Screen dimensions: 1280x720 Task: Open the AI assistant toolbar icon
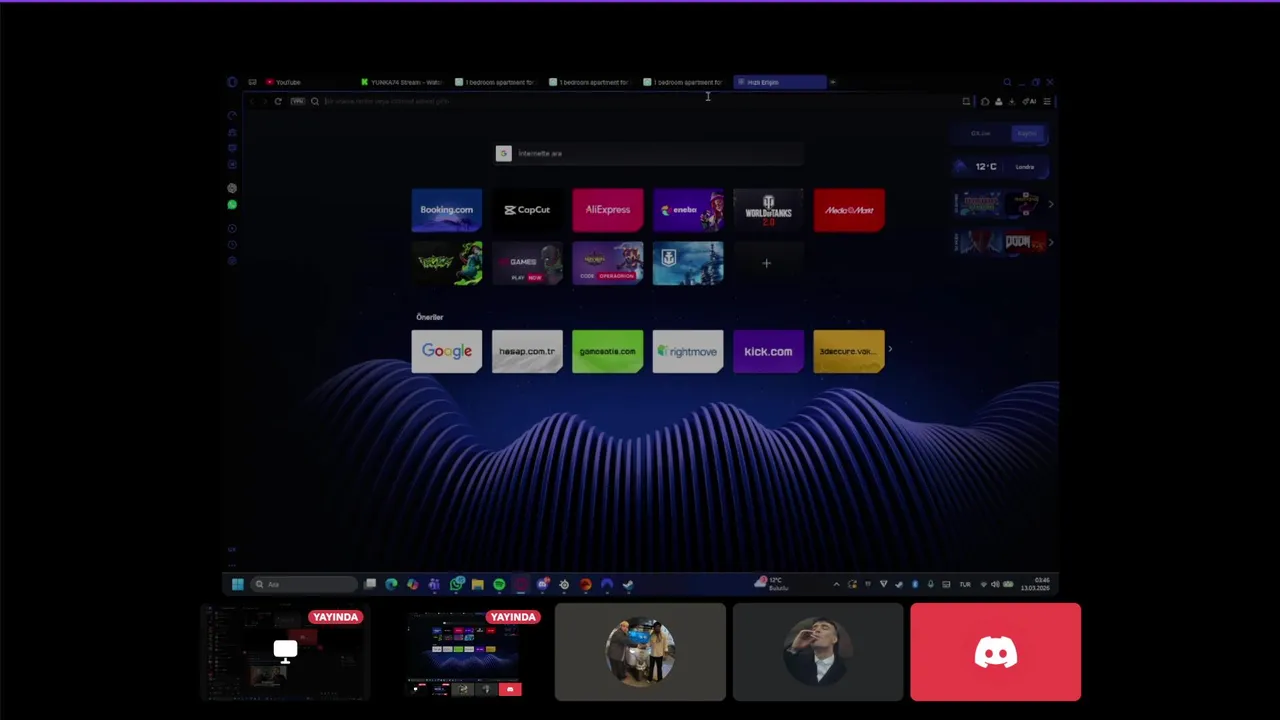(x=1030, y=101)
